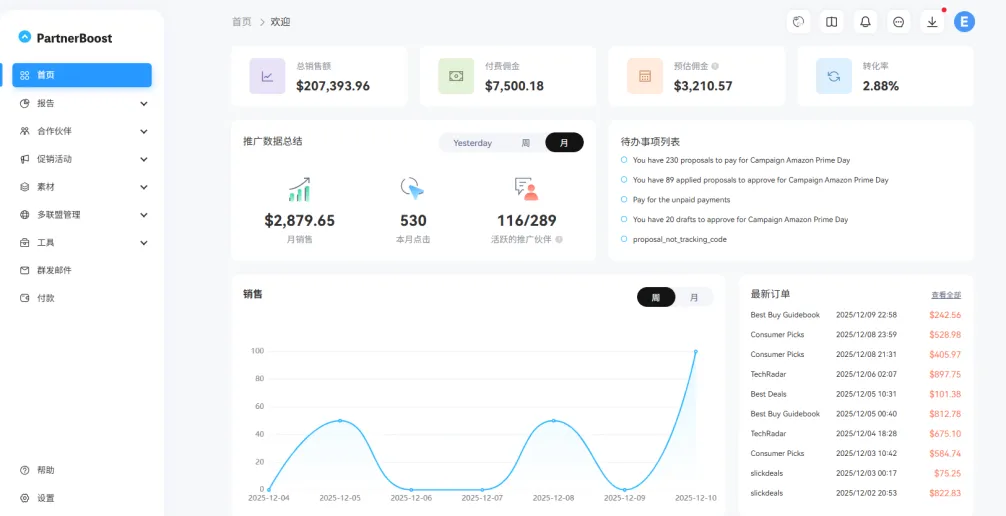Screen dimensions: 1006x516
Task: Click the total sales chart icon
Action: [x=267, y=76]
